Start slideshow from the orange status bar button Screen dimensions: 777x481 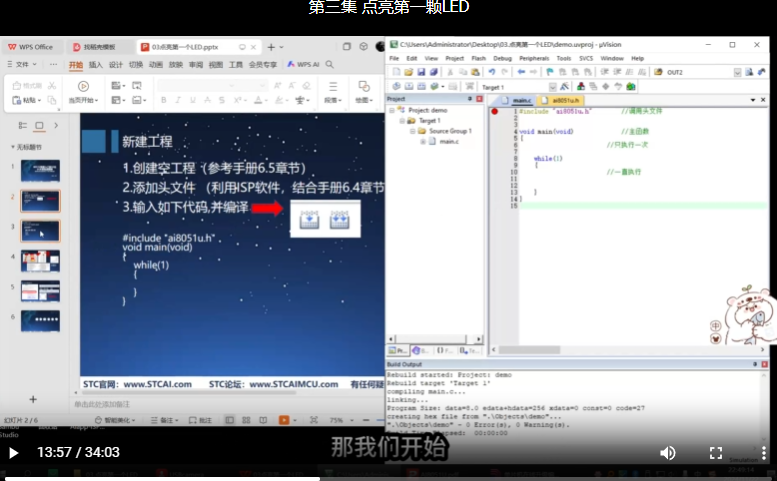(x=284, y=420)
